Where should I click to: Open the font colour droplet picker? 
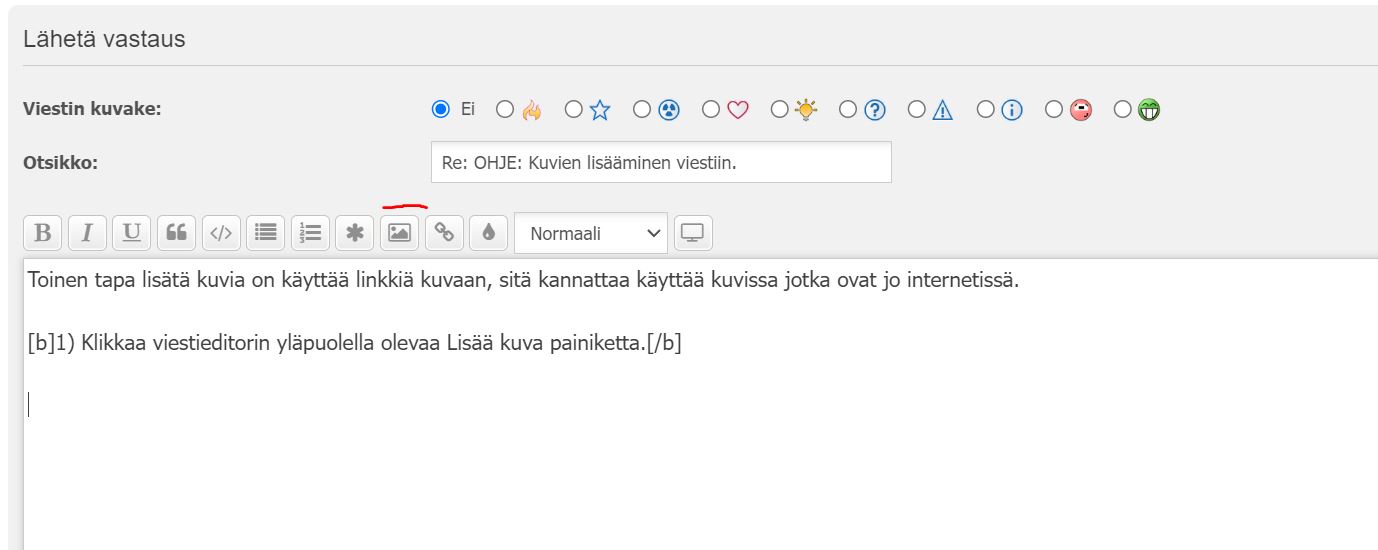(x=488, y=233)
